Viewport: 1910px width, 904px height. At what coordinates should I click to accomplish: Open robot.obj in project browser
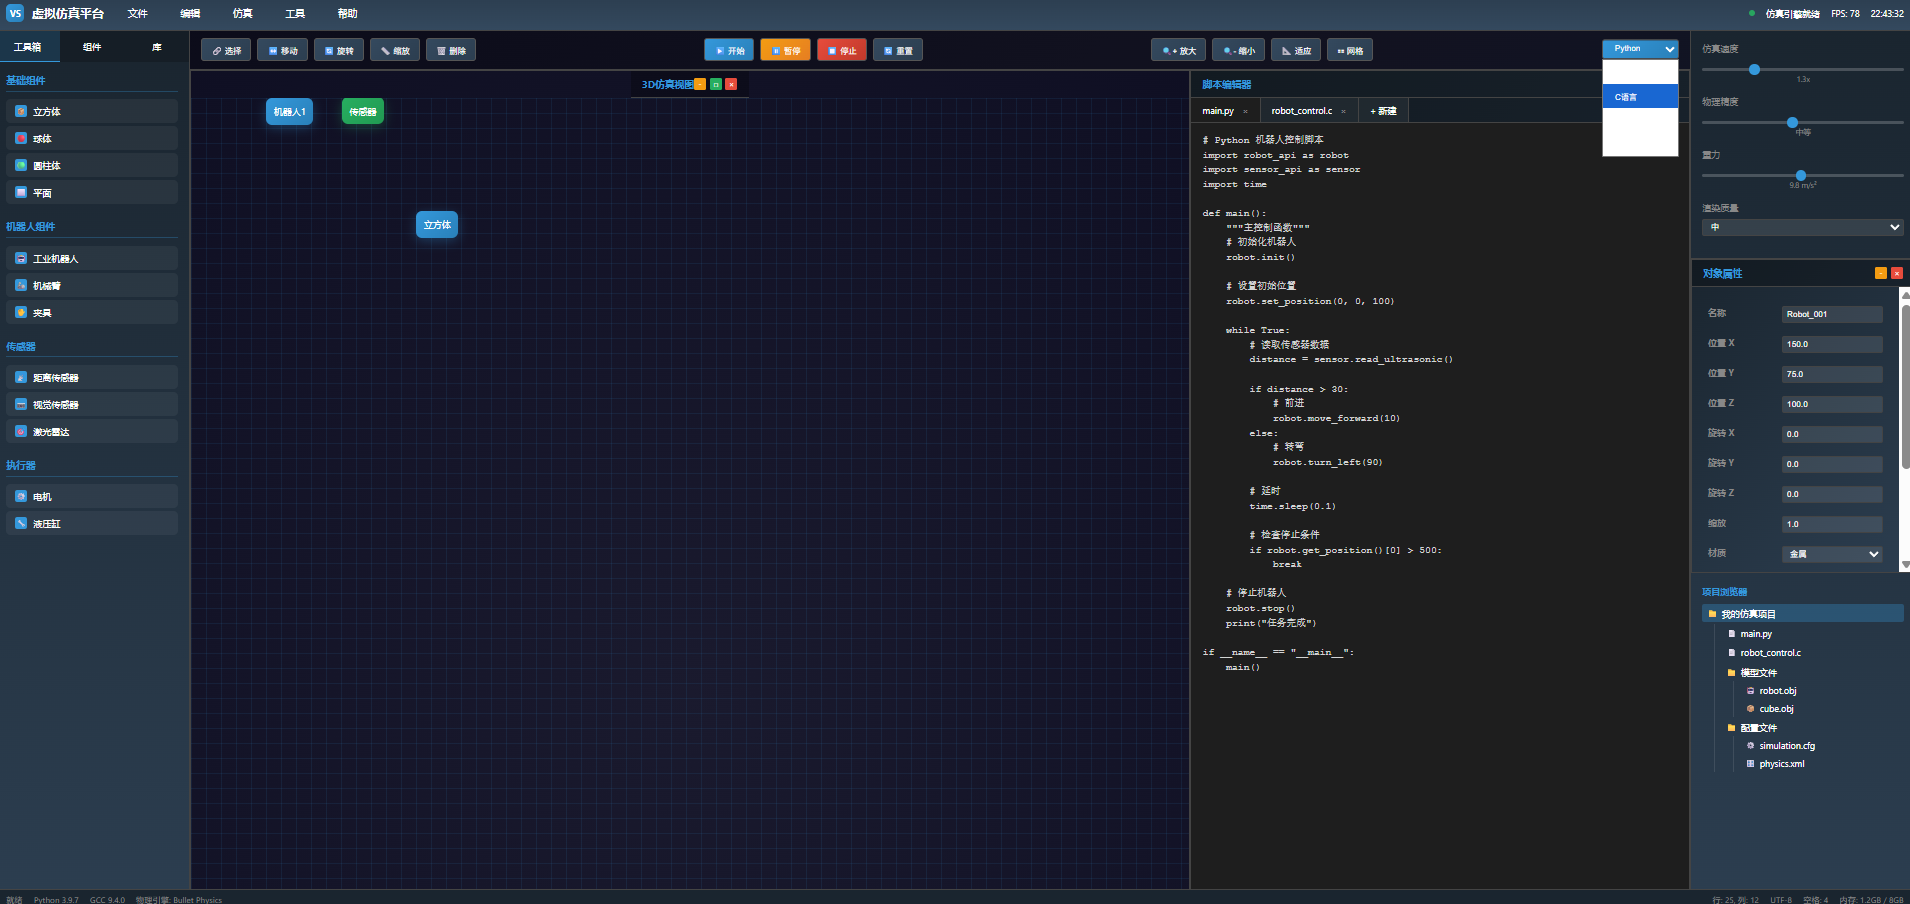1777,691
